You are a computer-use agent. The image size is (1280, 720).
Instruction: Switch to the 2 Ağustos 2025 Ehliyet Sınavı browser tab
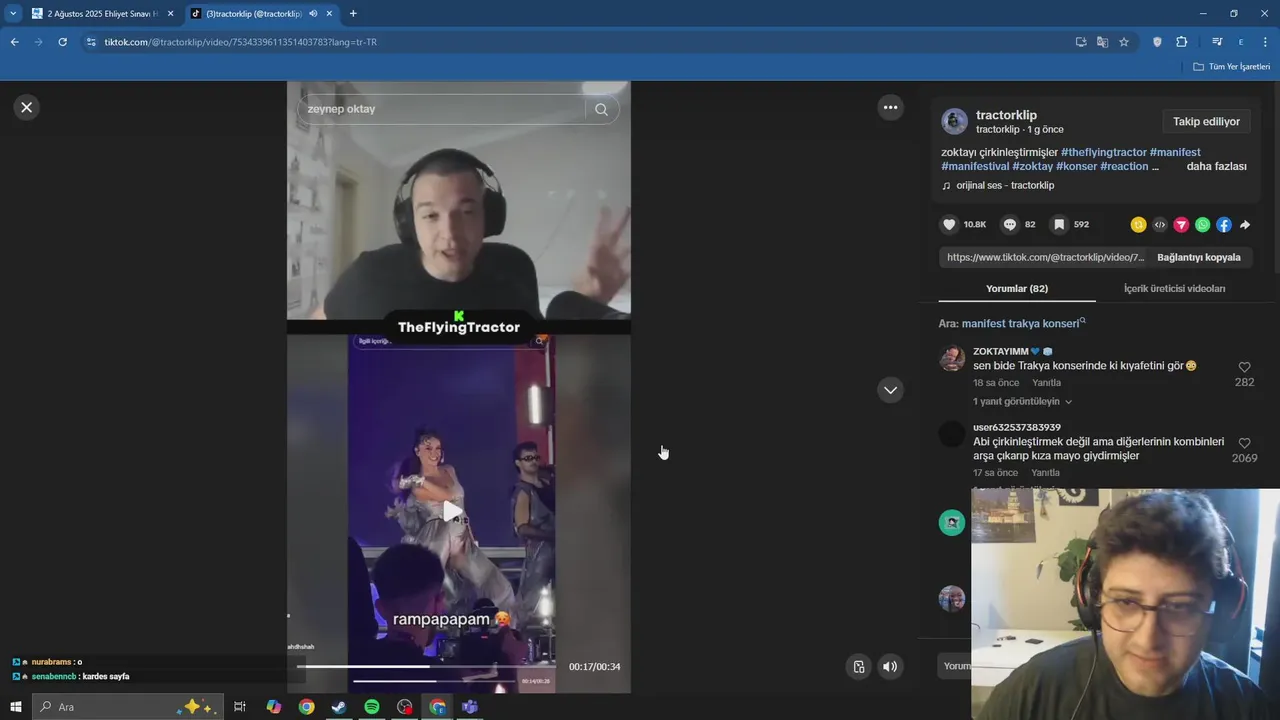click(102, 13)
